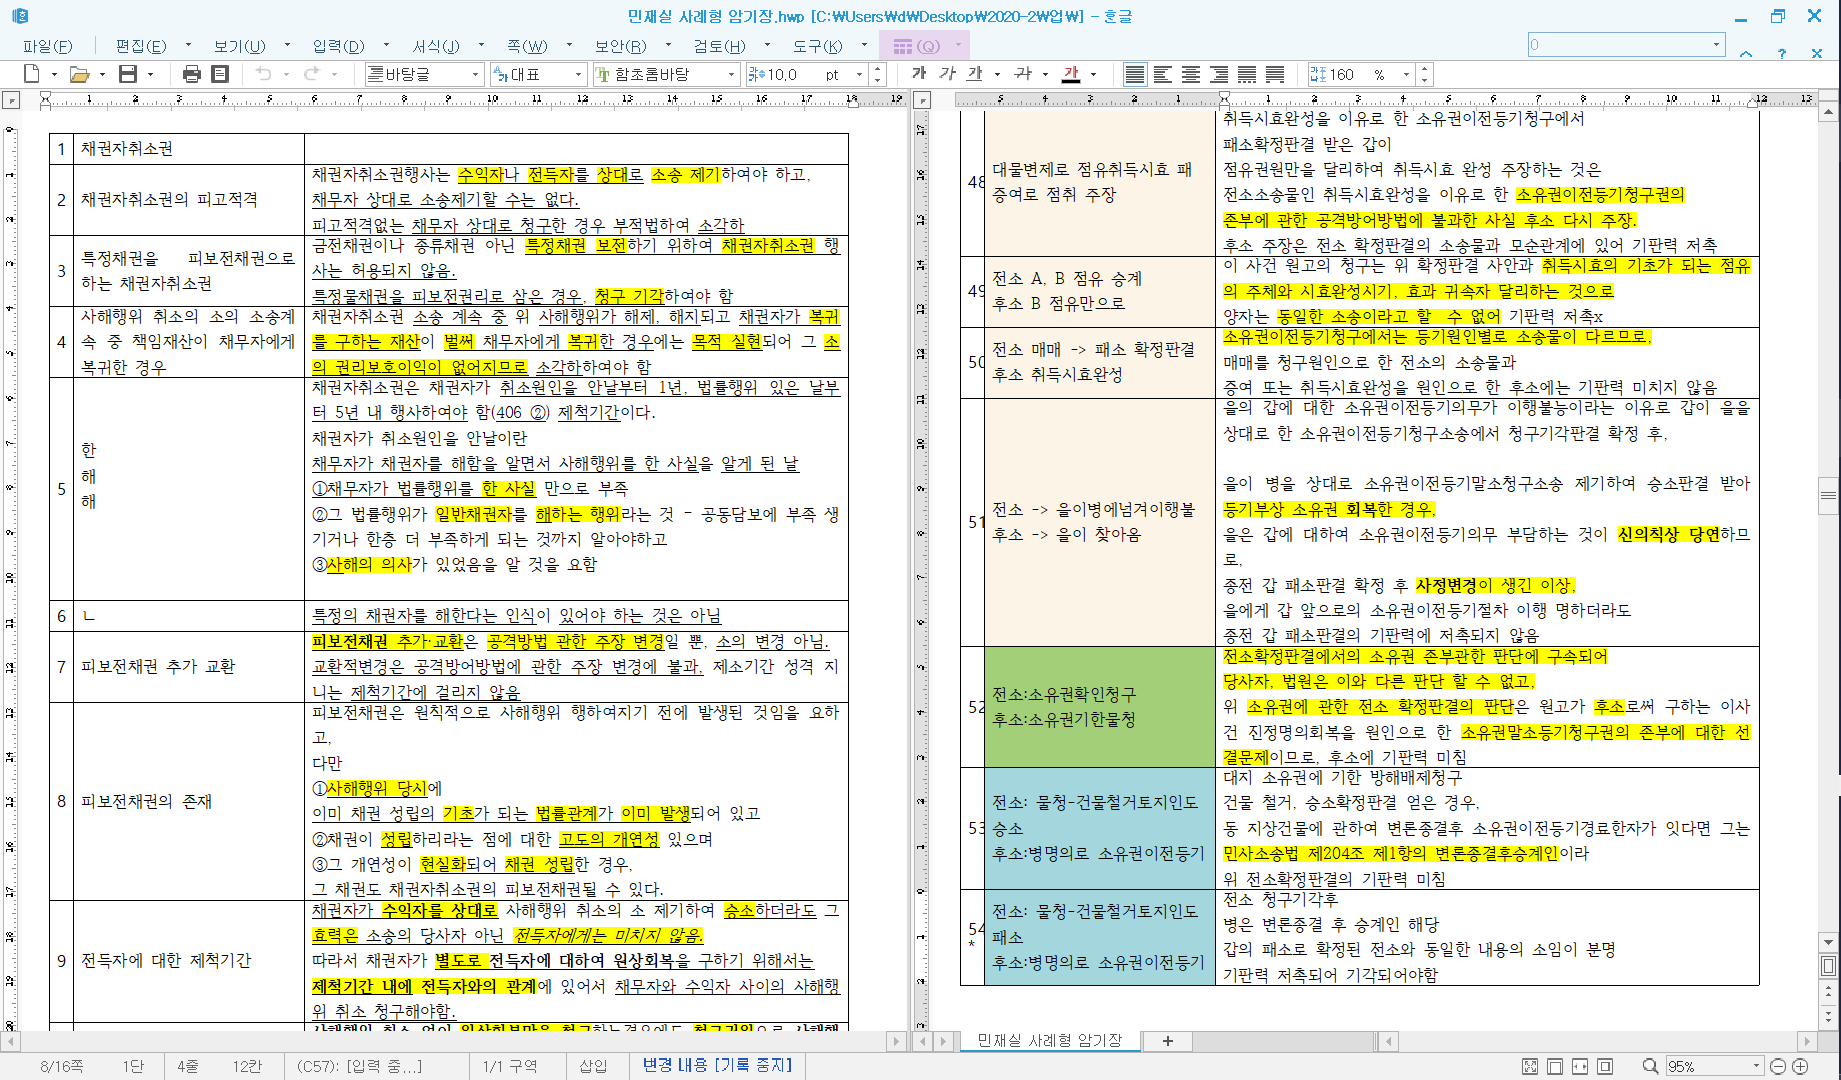Viewport: 1841px width, 1080px height.
Task: Click the Print icon
Action: pos(191,74)
